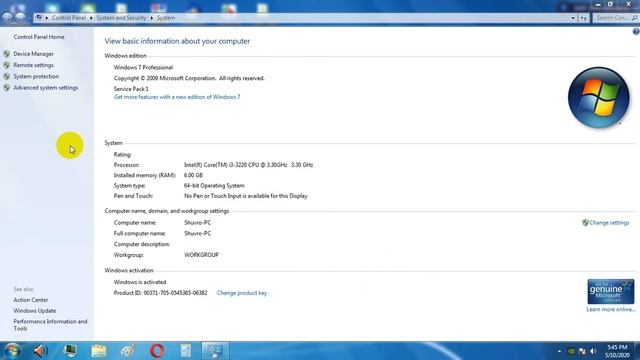640x360 pixels.
Task: Click Learn more online link
Action: [x=611, y=310]
